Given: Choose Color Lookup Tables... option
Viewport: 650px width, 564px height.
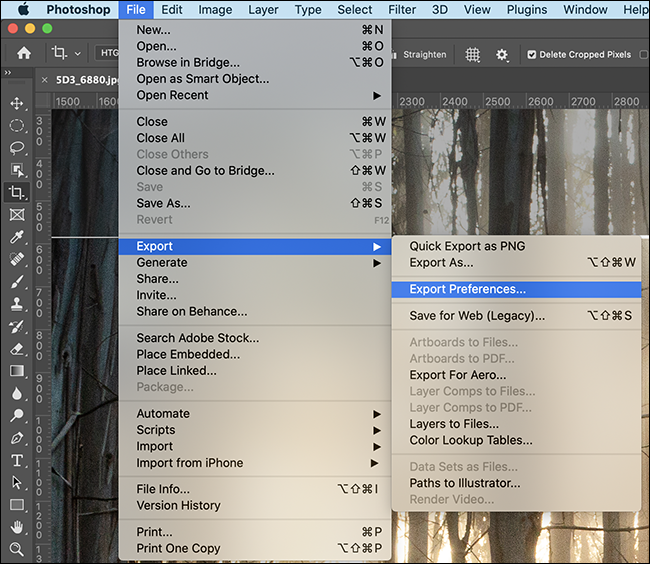Looking at the screenshot, I should (517, 440).
